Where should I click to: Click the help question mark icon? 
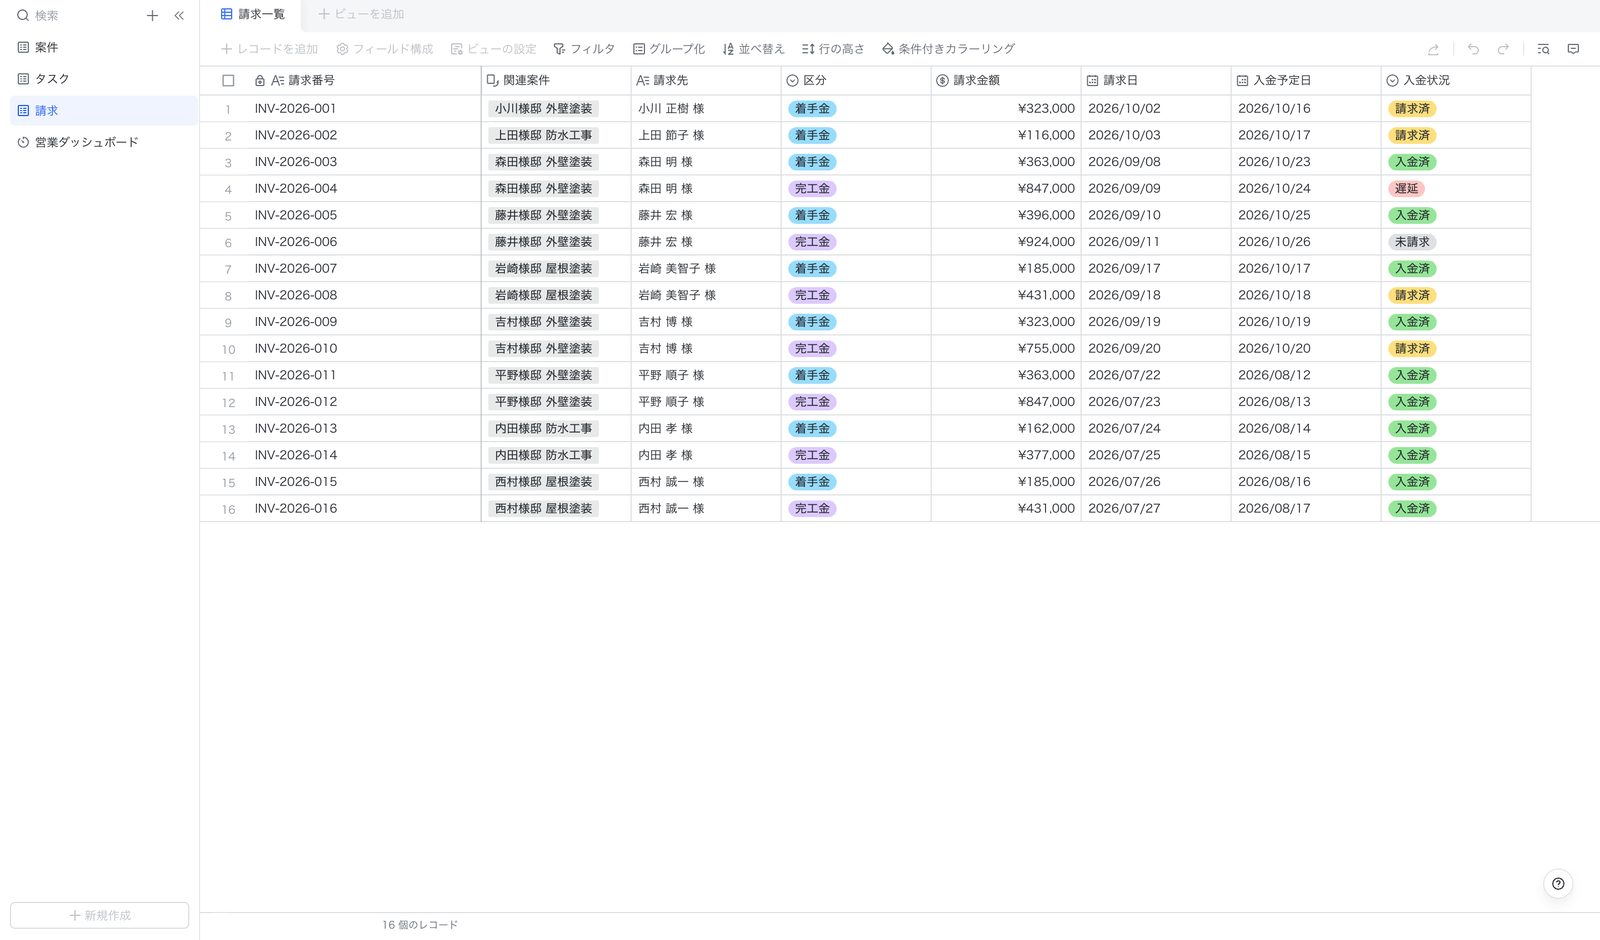click(1558, 884)
